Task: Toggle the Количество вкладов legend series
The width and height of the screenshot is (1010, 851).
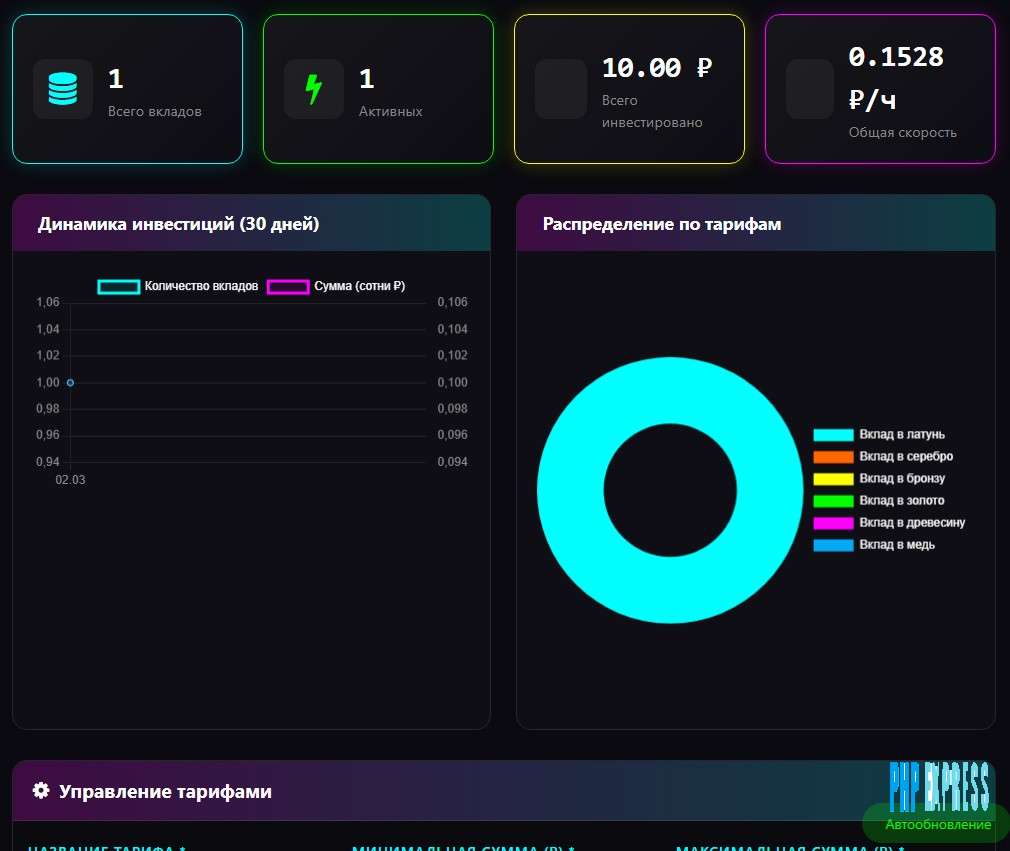Action: pos(178,286)
